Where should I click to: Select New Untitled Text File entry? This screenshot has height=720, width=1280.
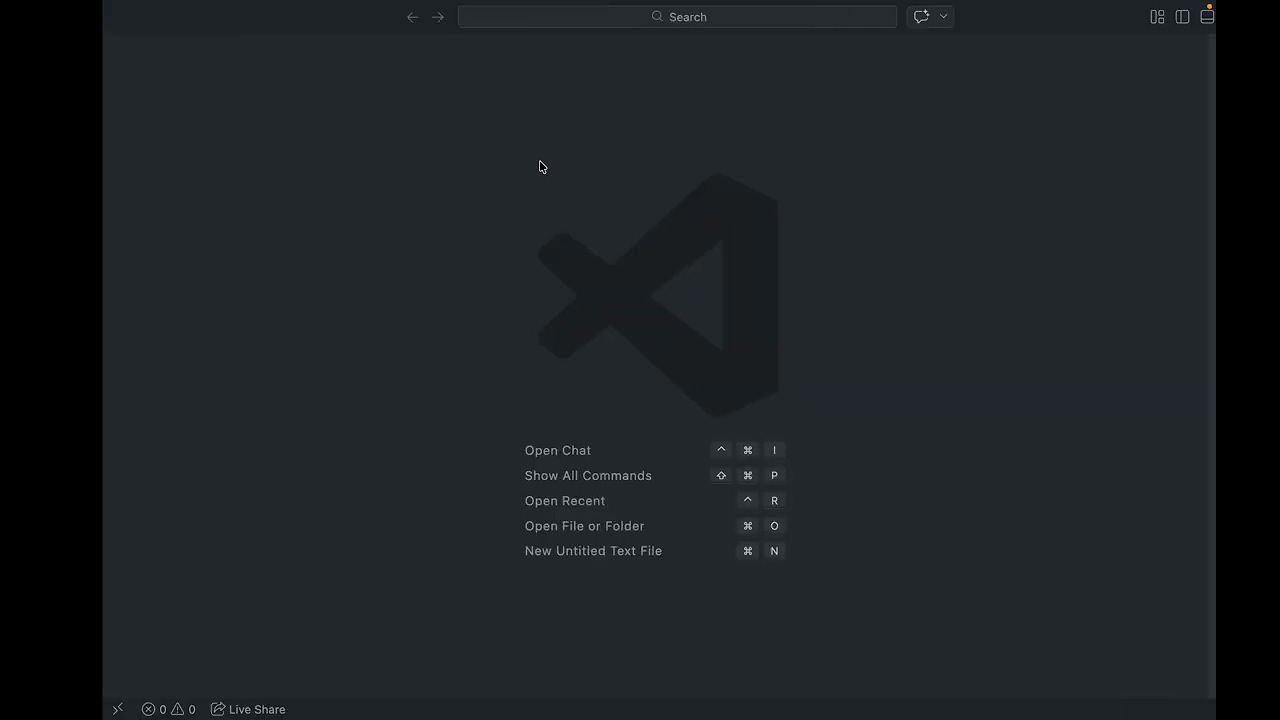point(594,551)
